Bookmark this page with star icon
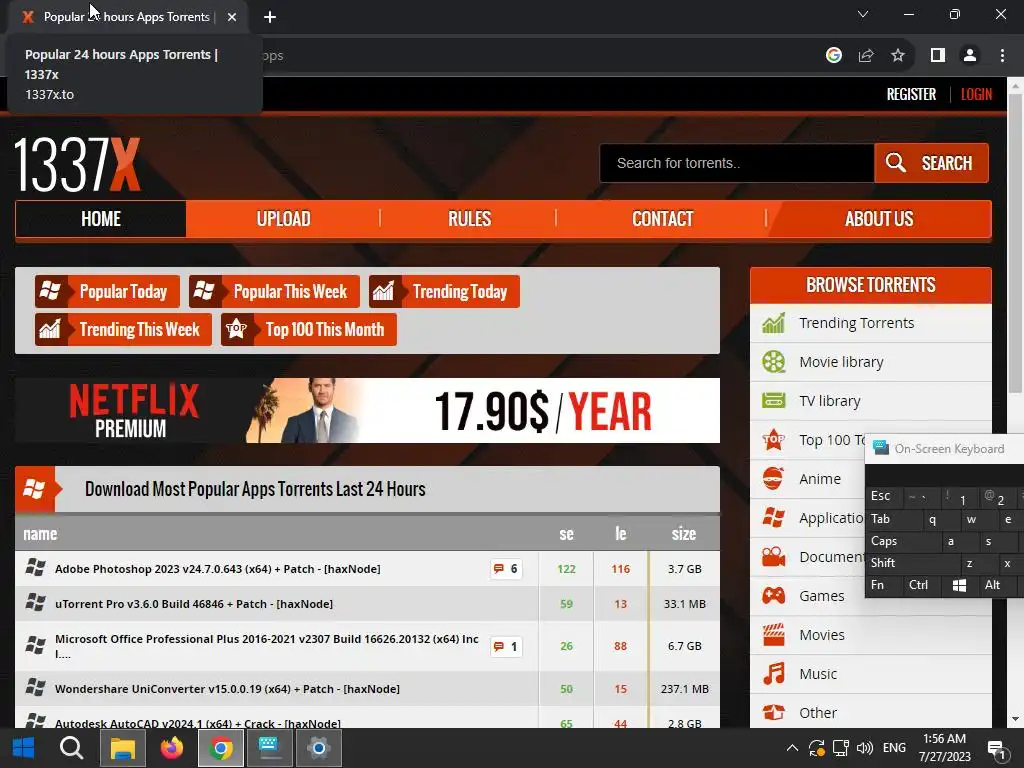Viewport: 1024px width, 768px height. coord(898,56)
